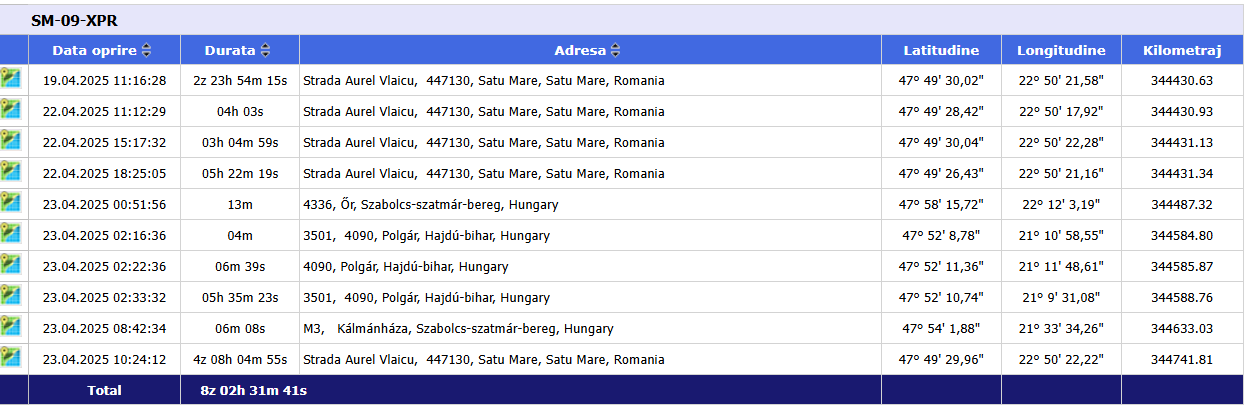The image size is (1248, 405).
Task: View map for the 23.04.2025 10:24:12 stop
Action: pos(11,358)
